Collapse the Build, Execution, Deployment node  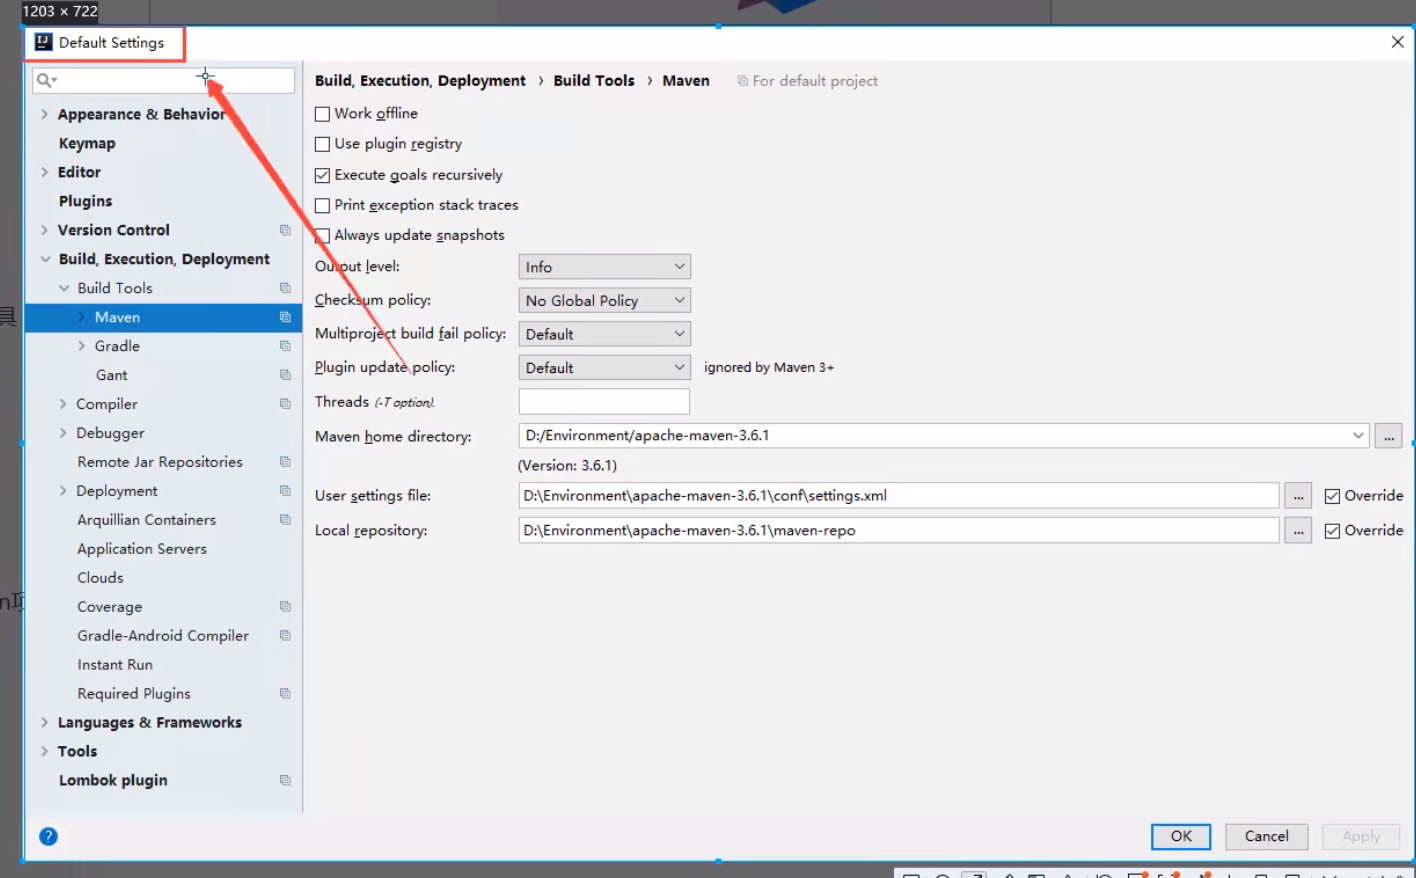[x=44, y=259]
